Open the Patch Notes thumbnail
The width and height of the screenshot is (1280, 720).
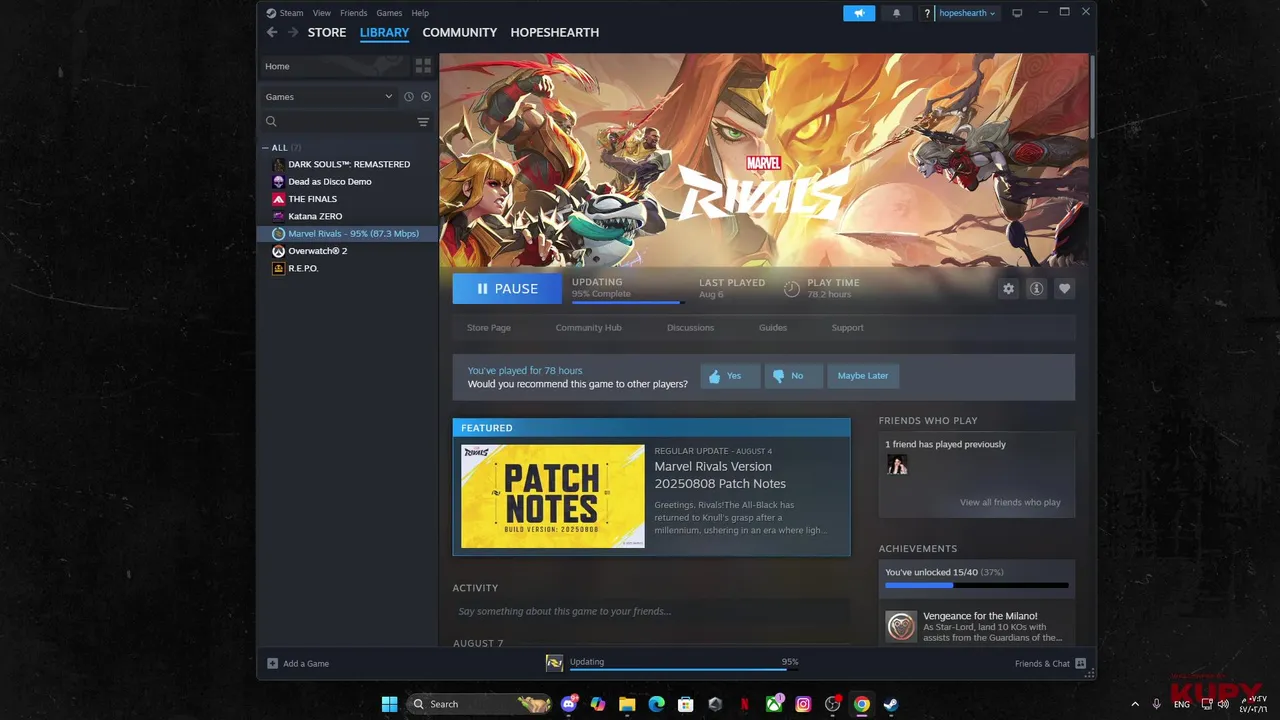click(x=553, y=496)
